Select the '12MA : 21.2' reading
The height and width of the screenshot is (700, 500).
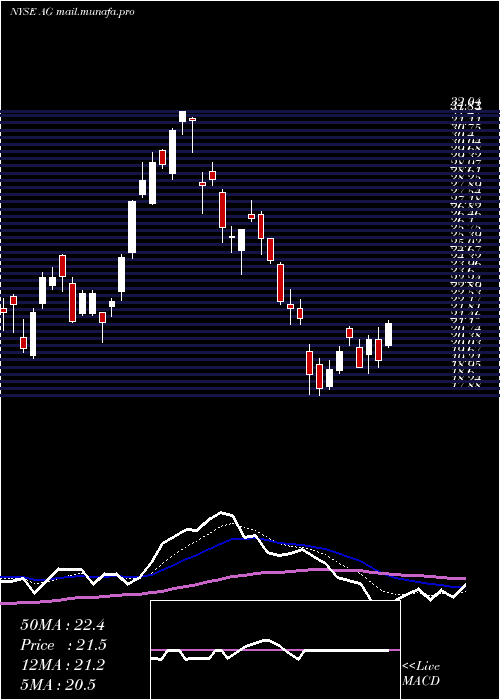pos(62,665)
